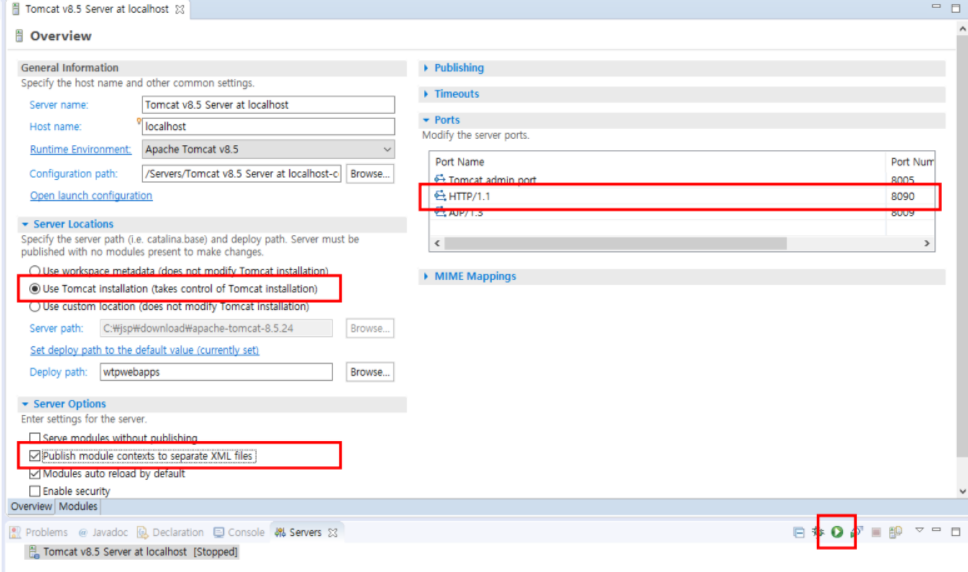The image size is (968, 572).
Task: Click the Server name input field
Action: [x=268, y=105]
